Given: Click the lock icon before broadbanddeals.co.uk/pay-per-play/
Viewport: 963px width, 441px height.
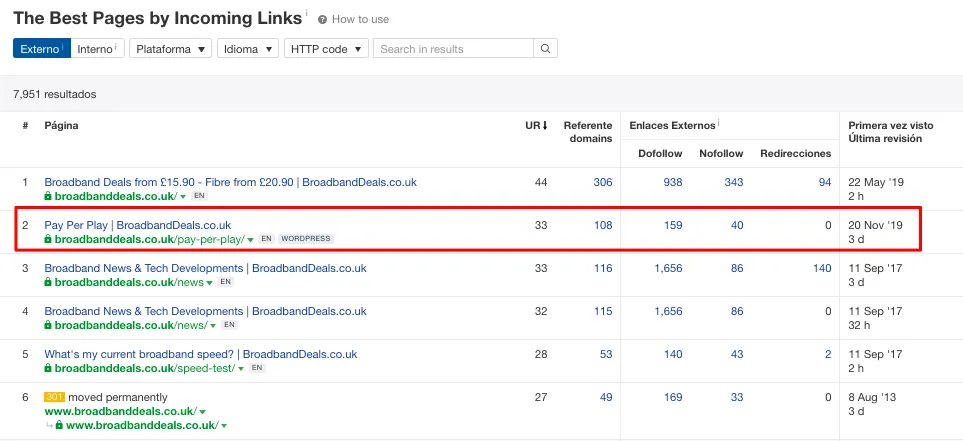Looking at the screenshot, I should [48, 239].
